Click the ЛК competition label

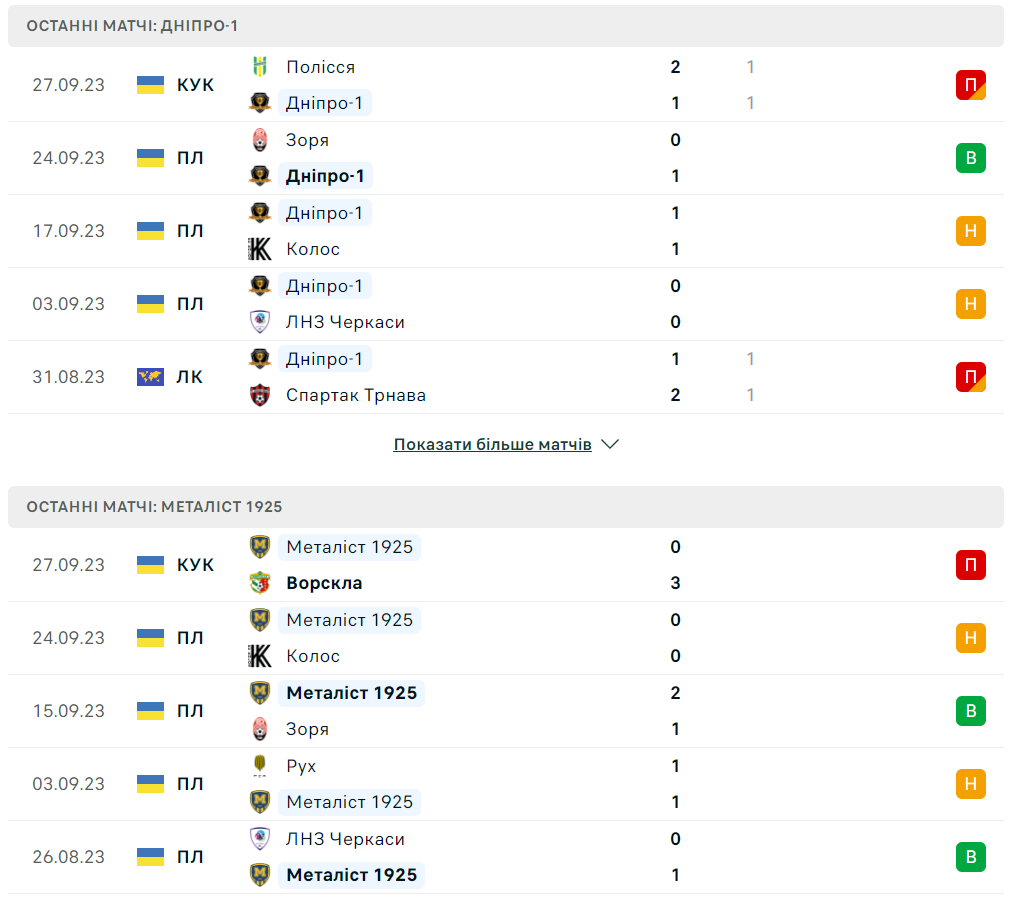point(190,377)
